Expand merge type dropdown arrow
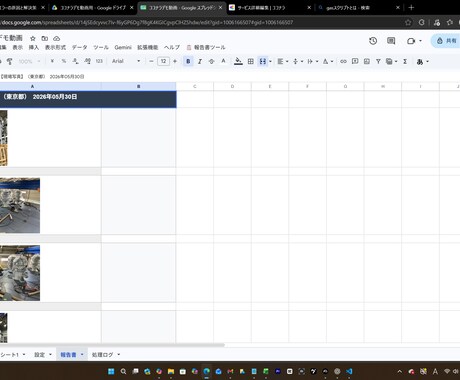Screen dimensions: 460x380 pyautogui.click(x=270, y=61)
